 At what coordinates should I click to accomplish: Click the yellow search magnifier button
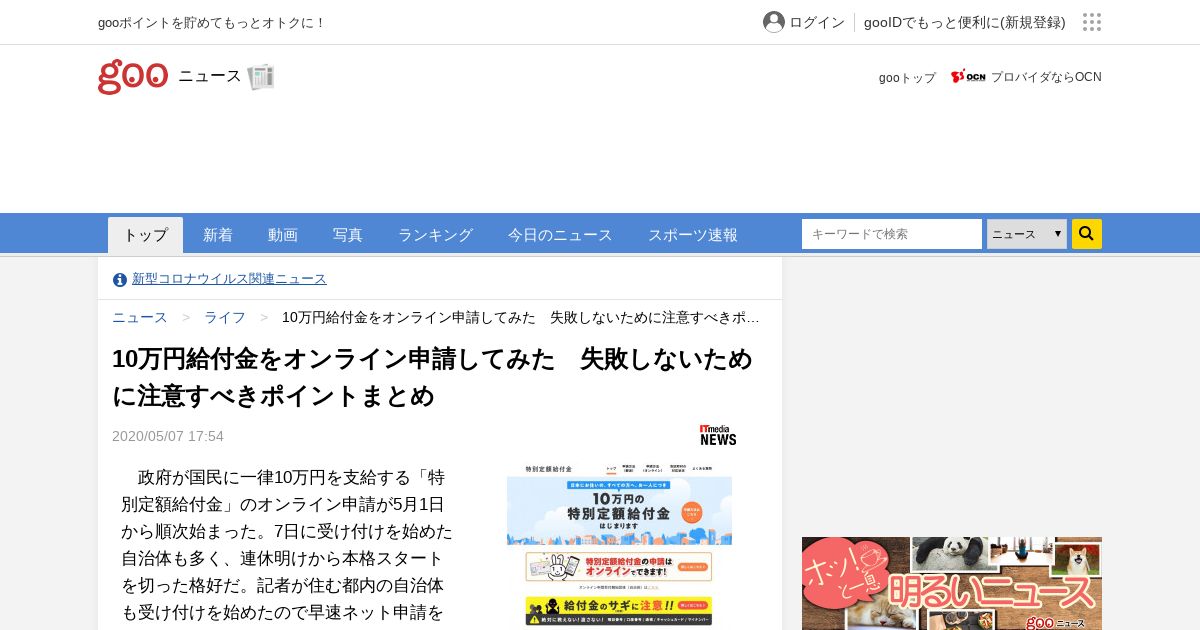[1087, 234]
